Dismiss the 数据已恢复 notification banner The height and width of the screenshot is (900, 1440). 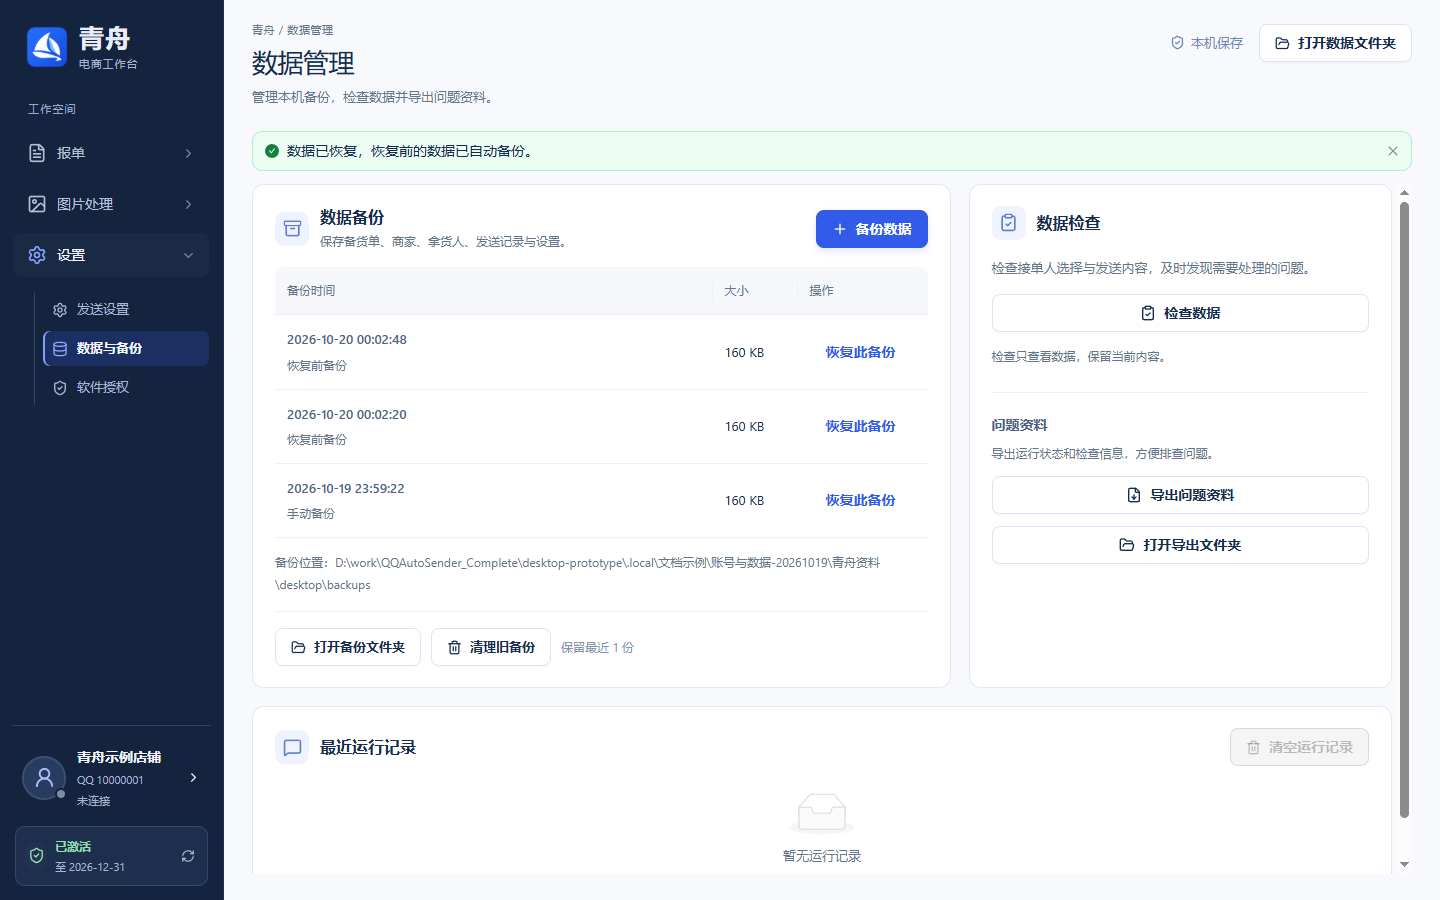point(1393,151)
